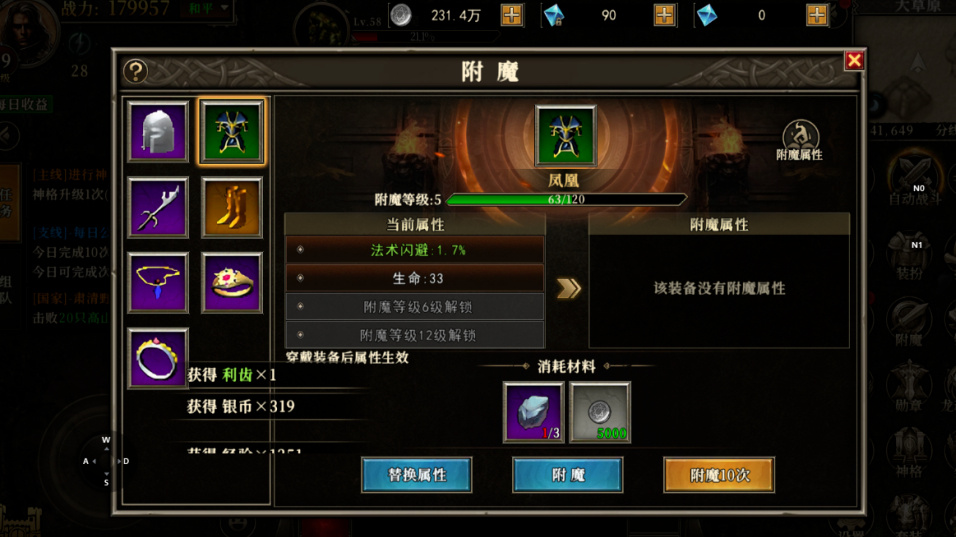The height and width of the screenshot is (537, 956).
Task: Click the 替换属性 button
Action: click(416, 474)
